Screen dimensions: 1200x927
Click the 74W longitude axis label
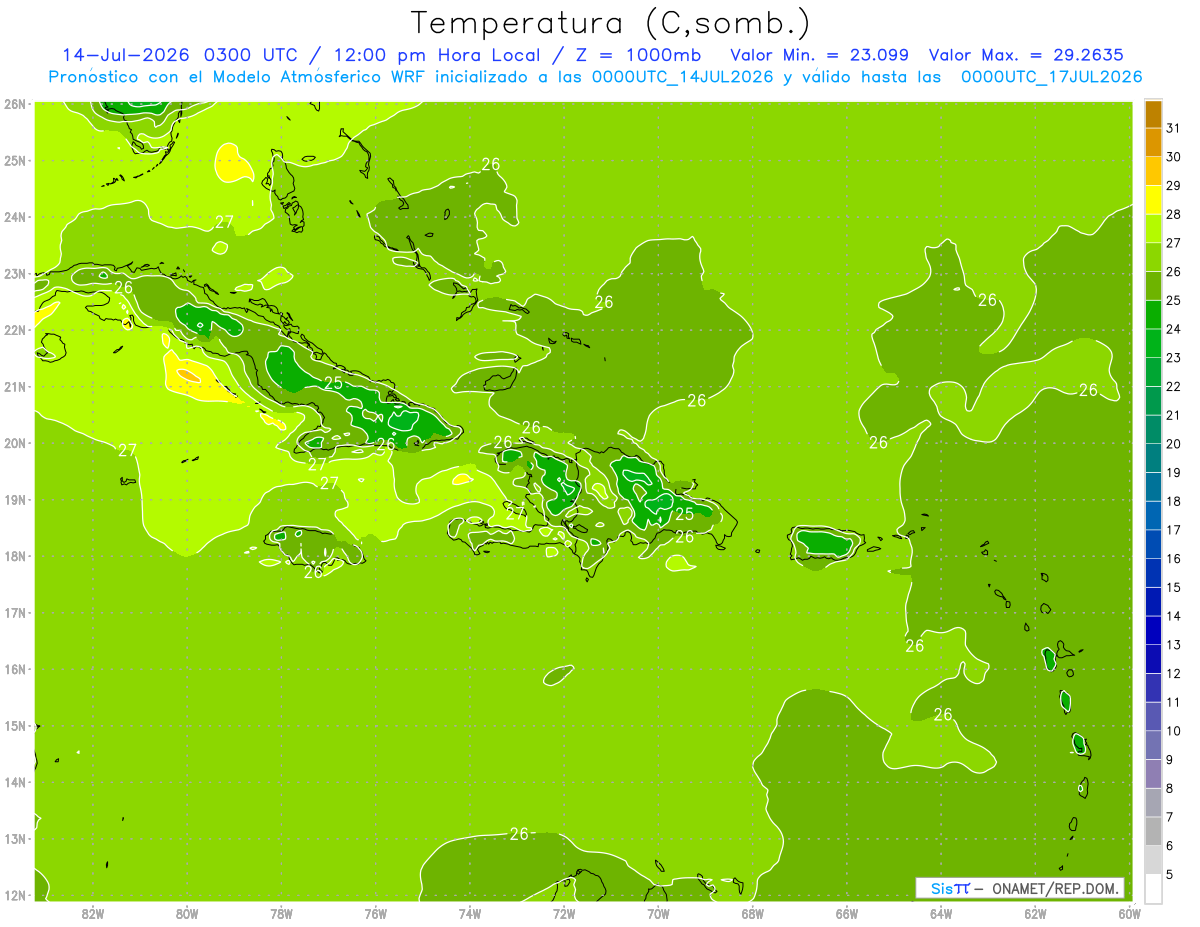tap(470, 912)
